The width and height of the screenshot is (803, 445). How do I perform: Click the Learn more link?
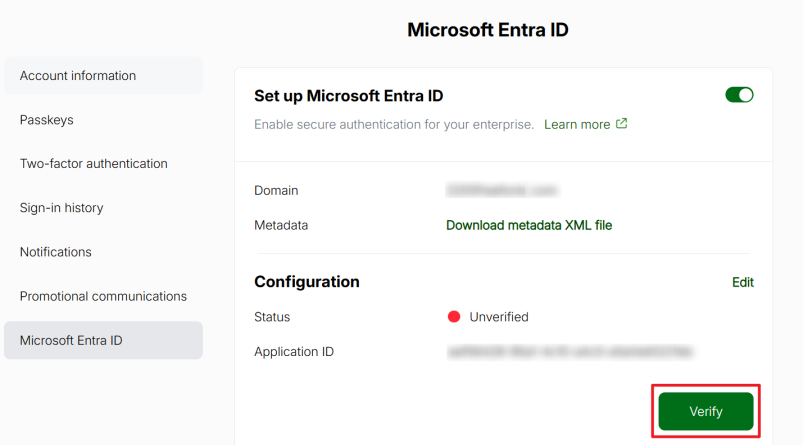pyautogui.click(x=577, y=125)
